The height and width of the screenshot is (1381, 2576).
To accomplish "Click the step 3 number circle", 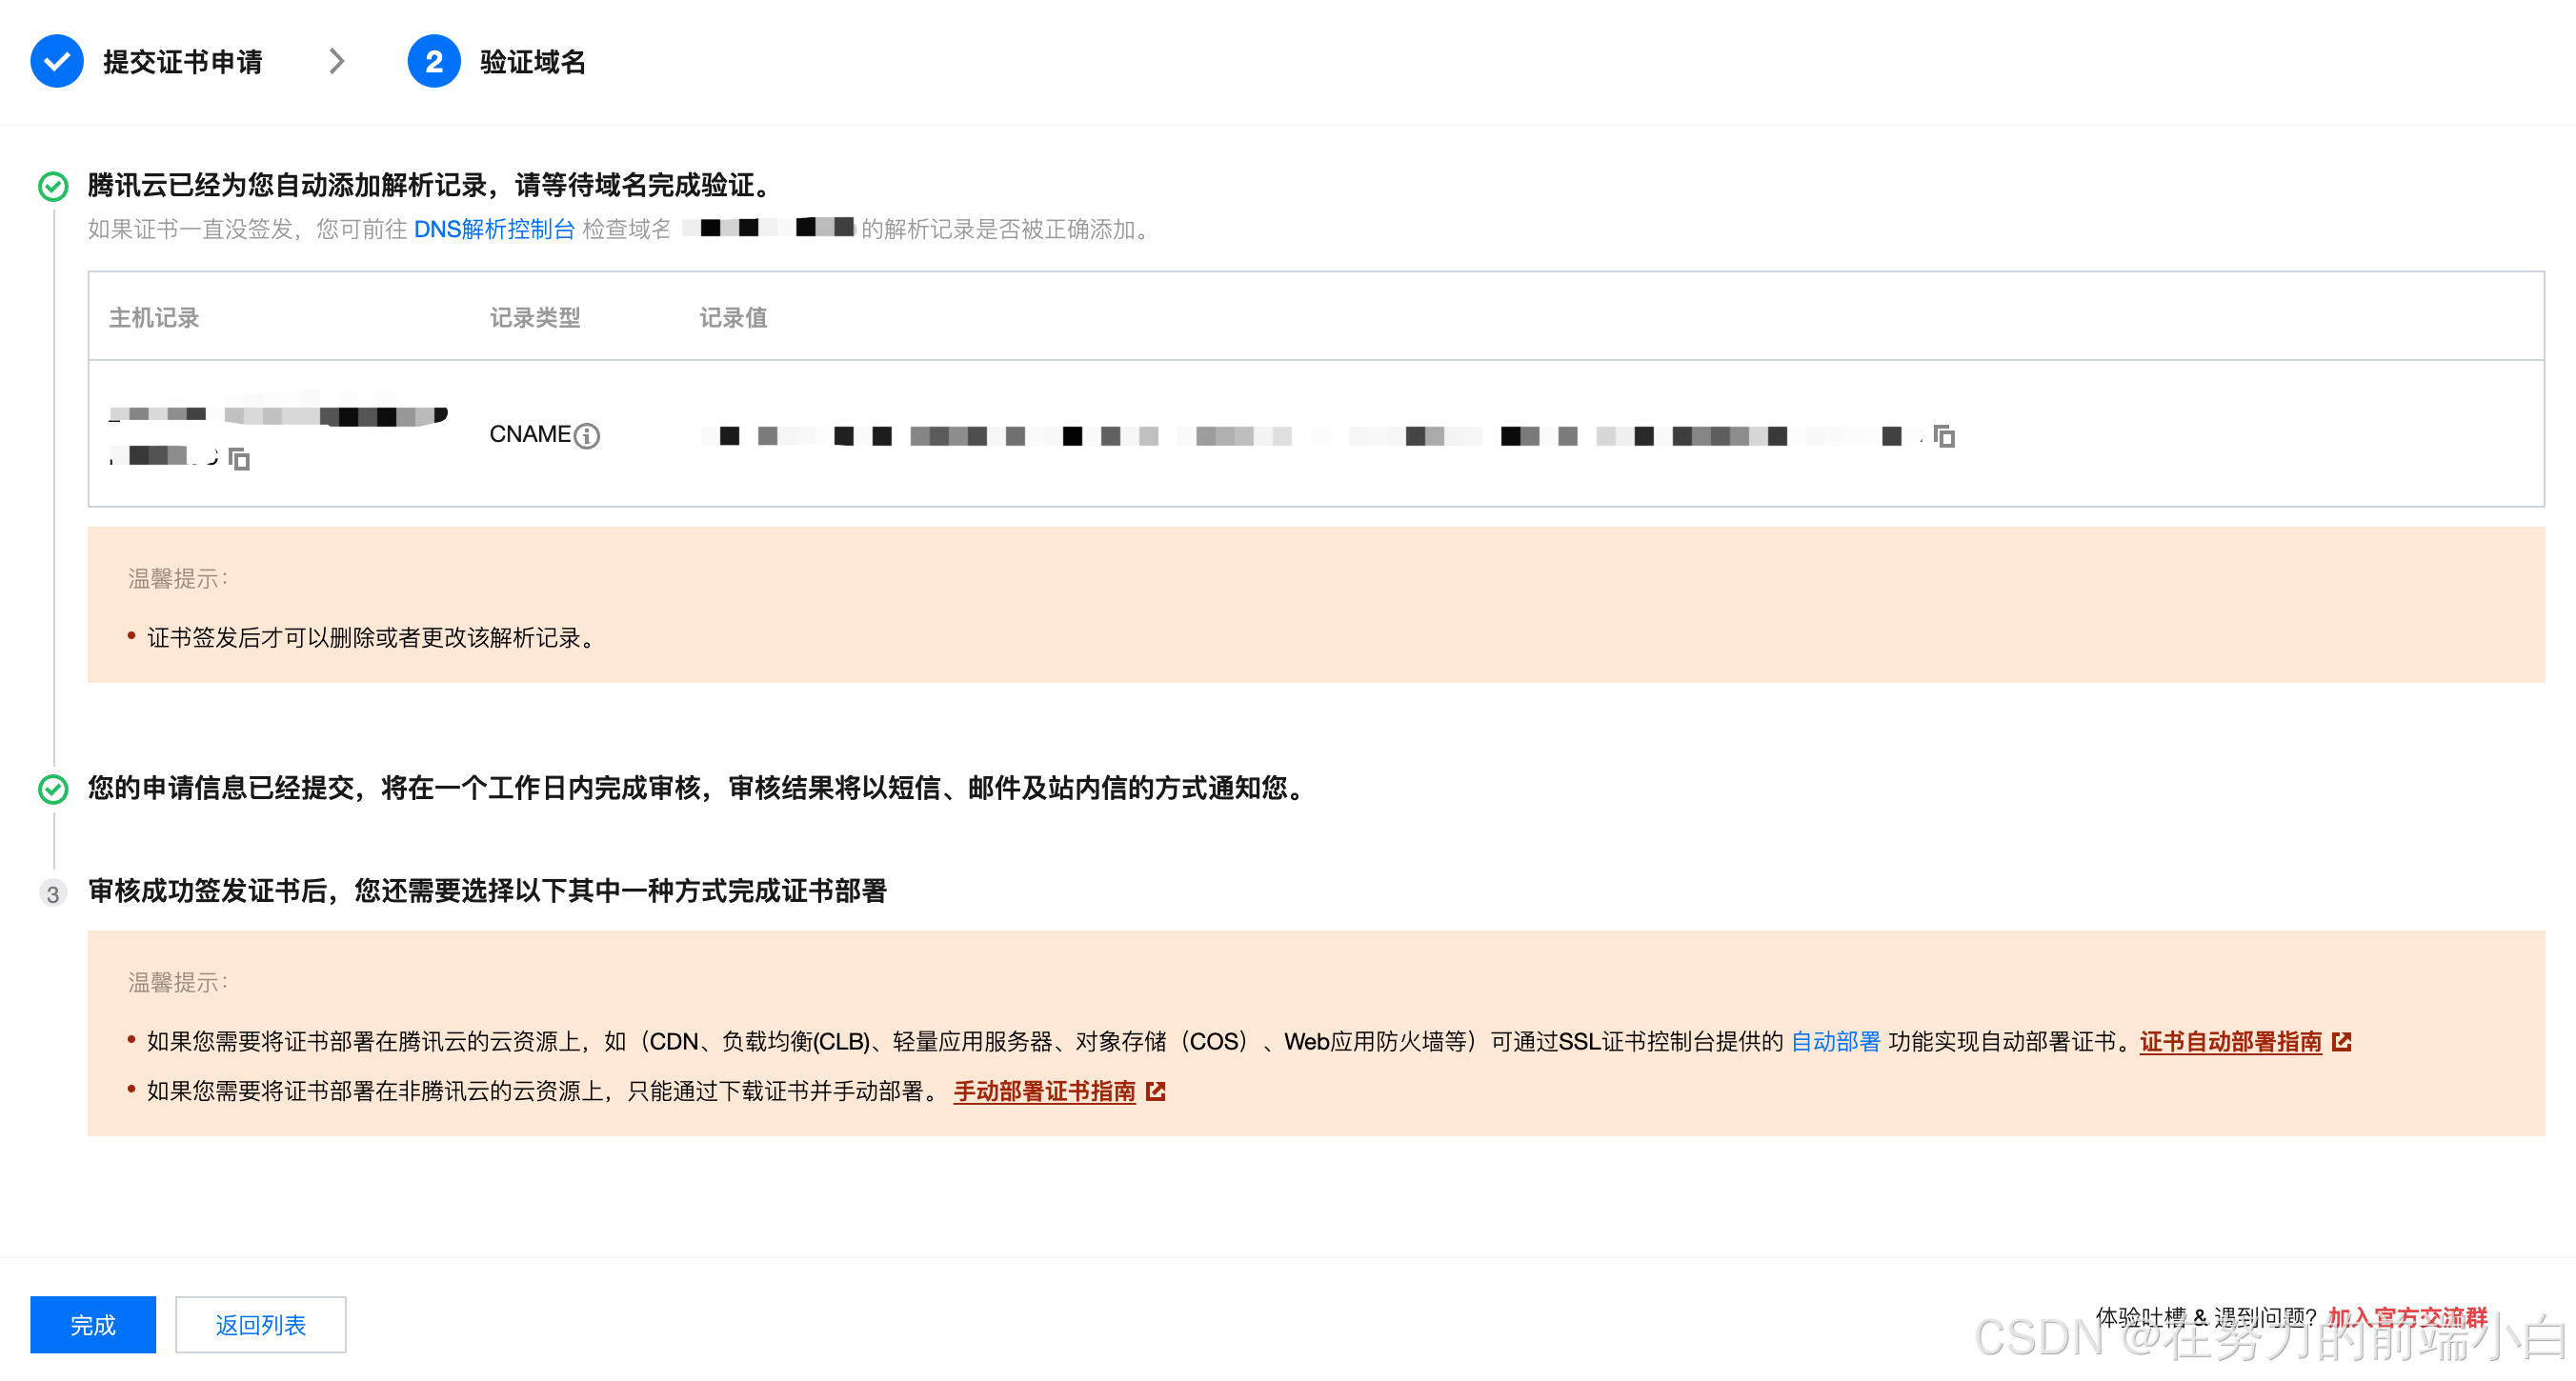I will pyautogui.click(x=53, y=893).
